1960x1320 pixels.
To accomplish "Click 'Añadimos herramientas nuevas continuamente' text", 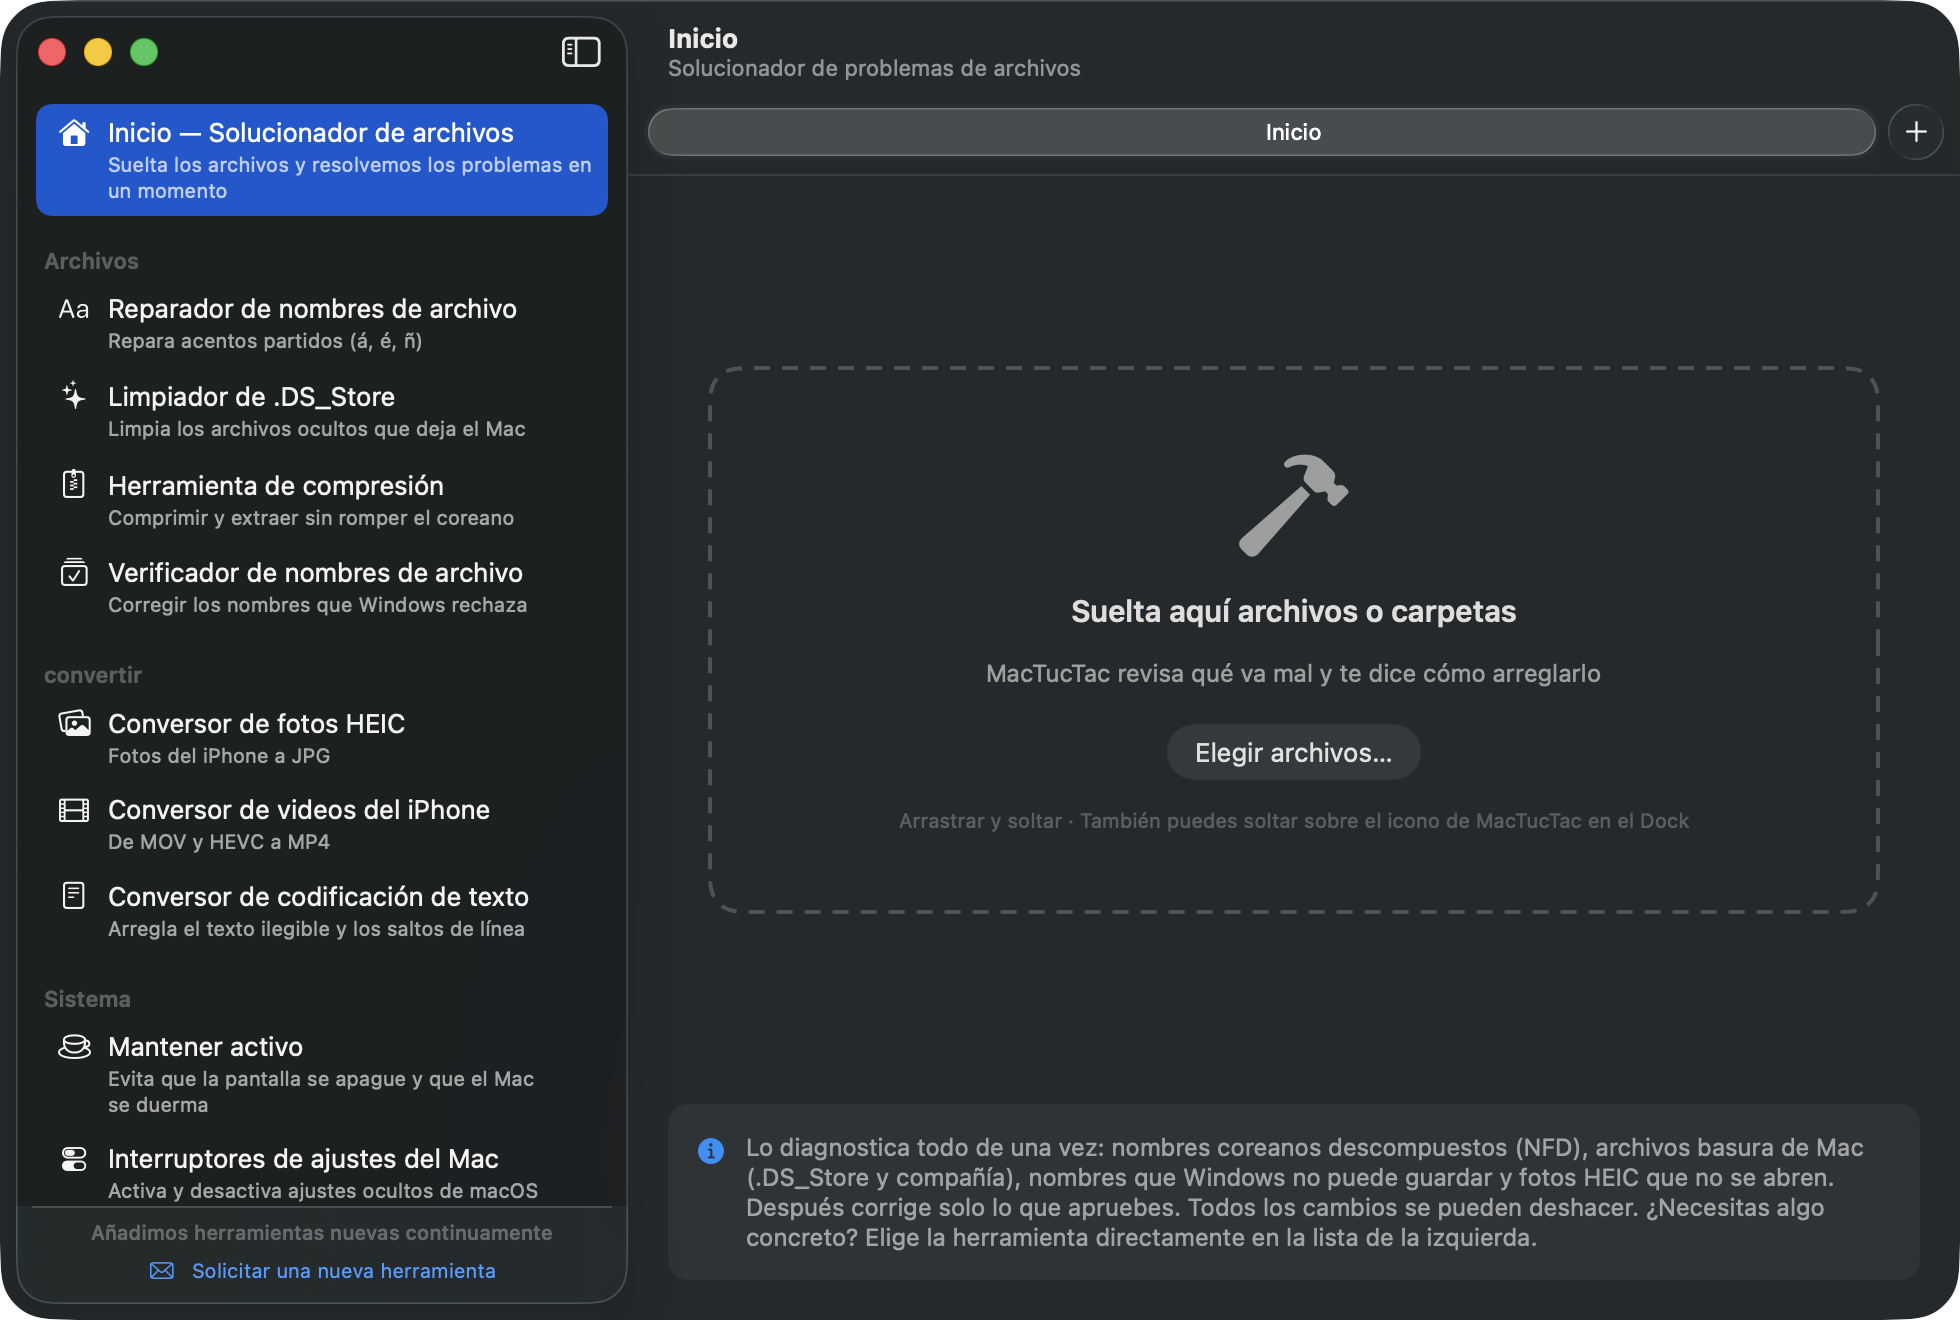I will point(322,1233).
